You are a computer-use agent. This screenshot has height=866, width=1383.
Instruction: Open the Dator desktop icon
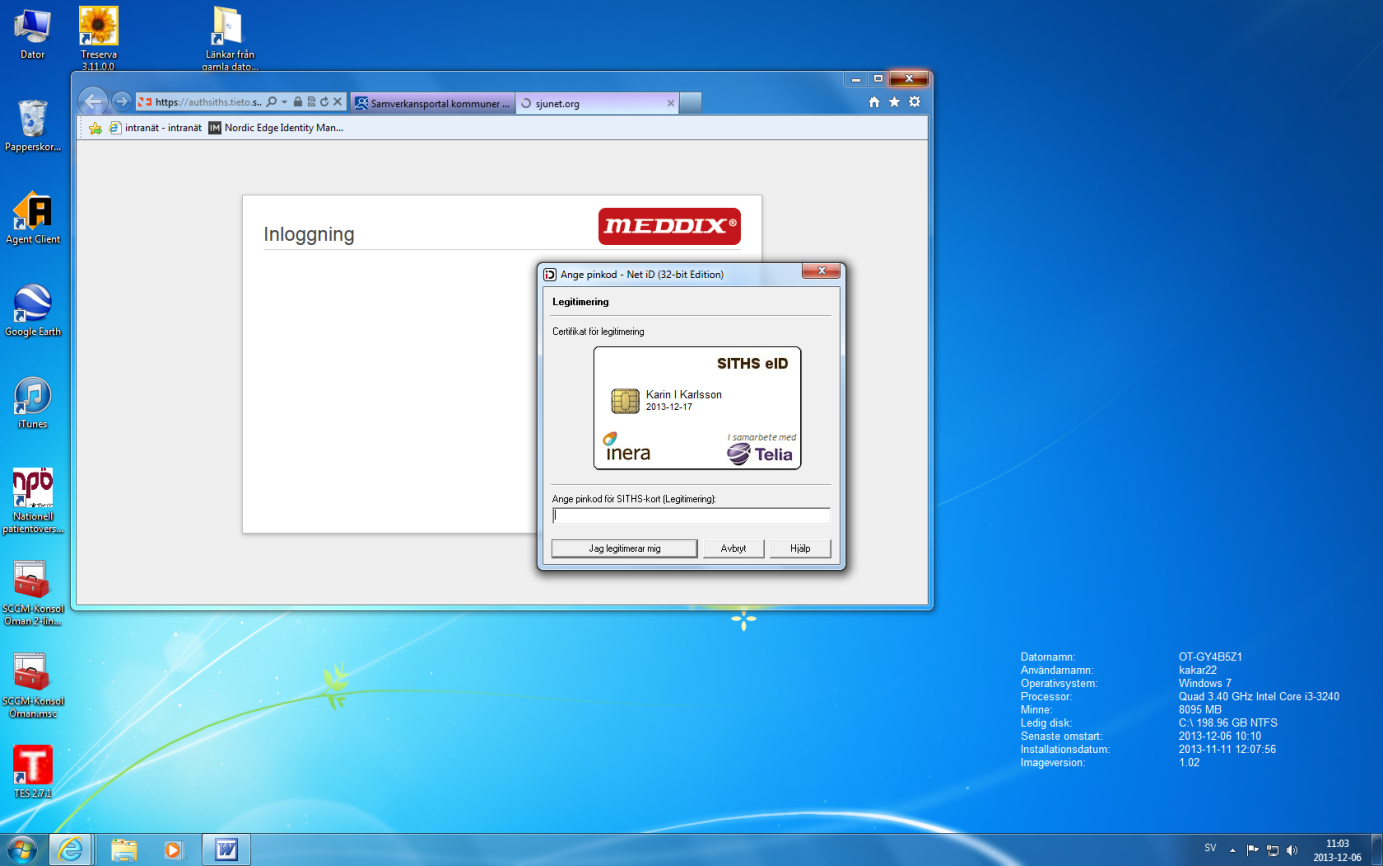[x=33, y=33]
